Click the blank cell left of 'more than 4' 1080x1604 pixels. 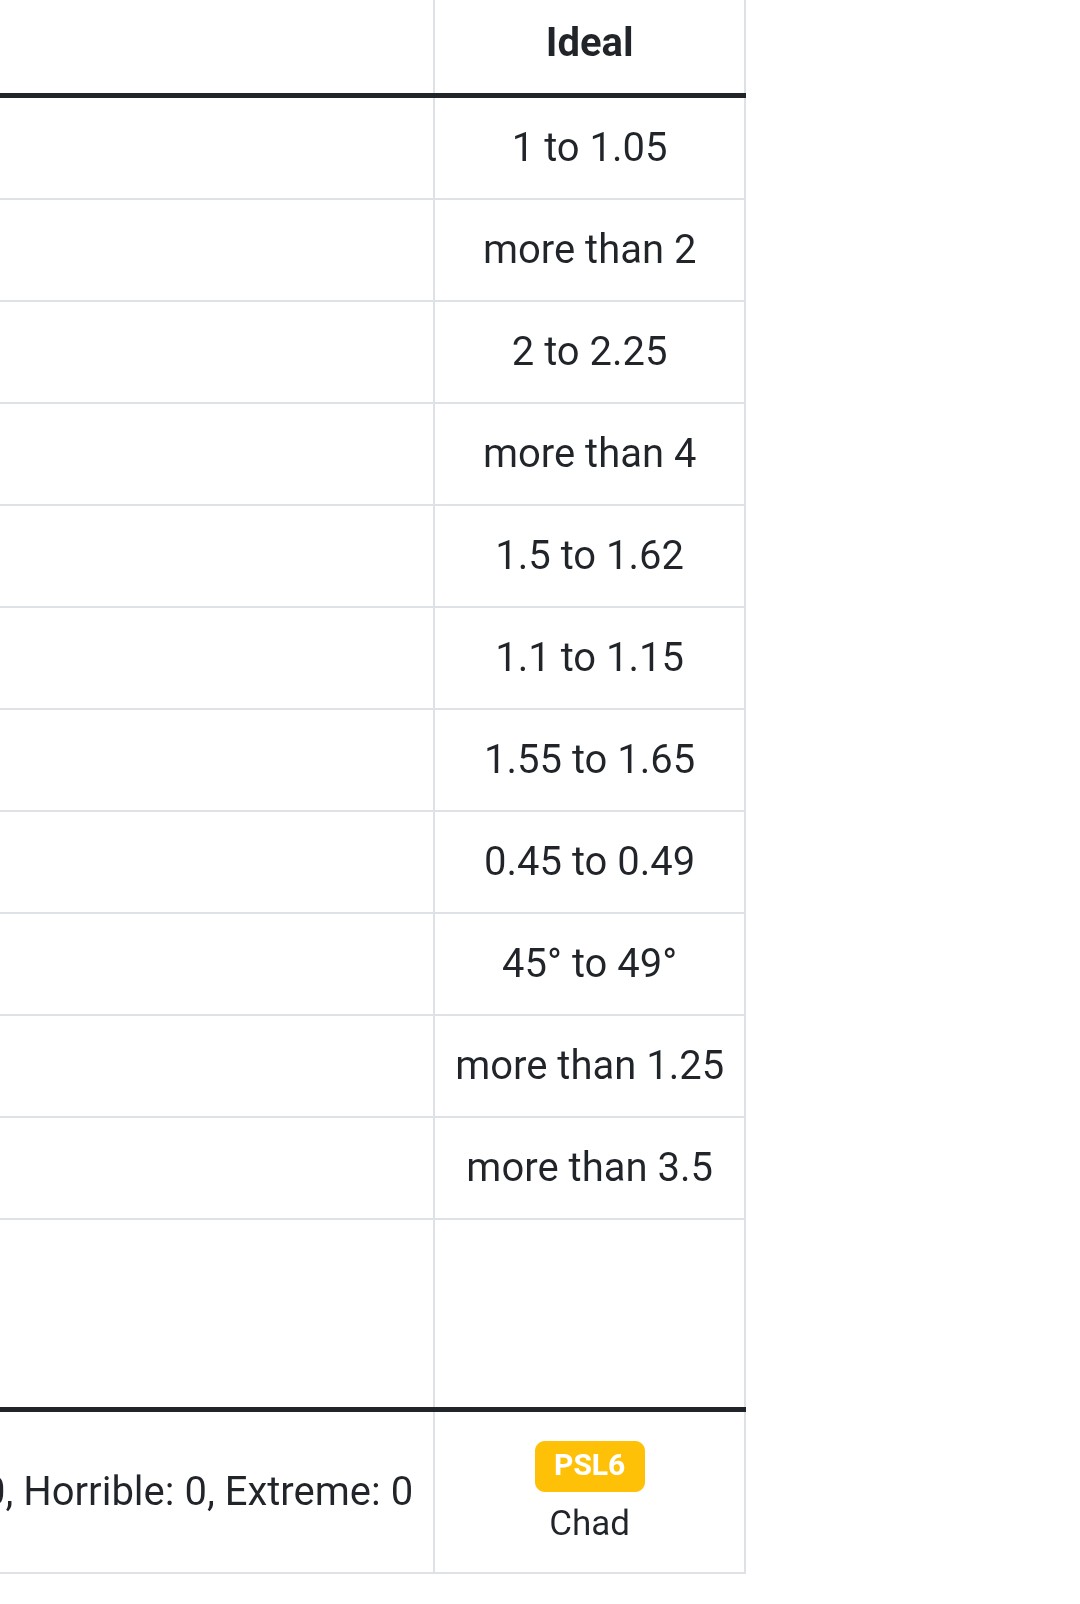coord(216,454)
